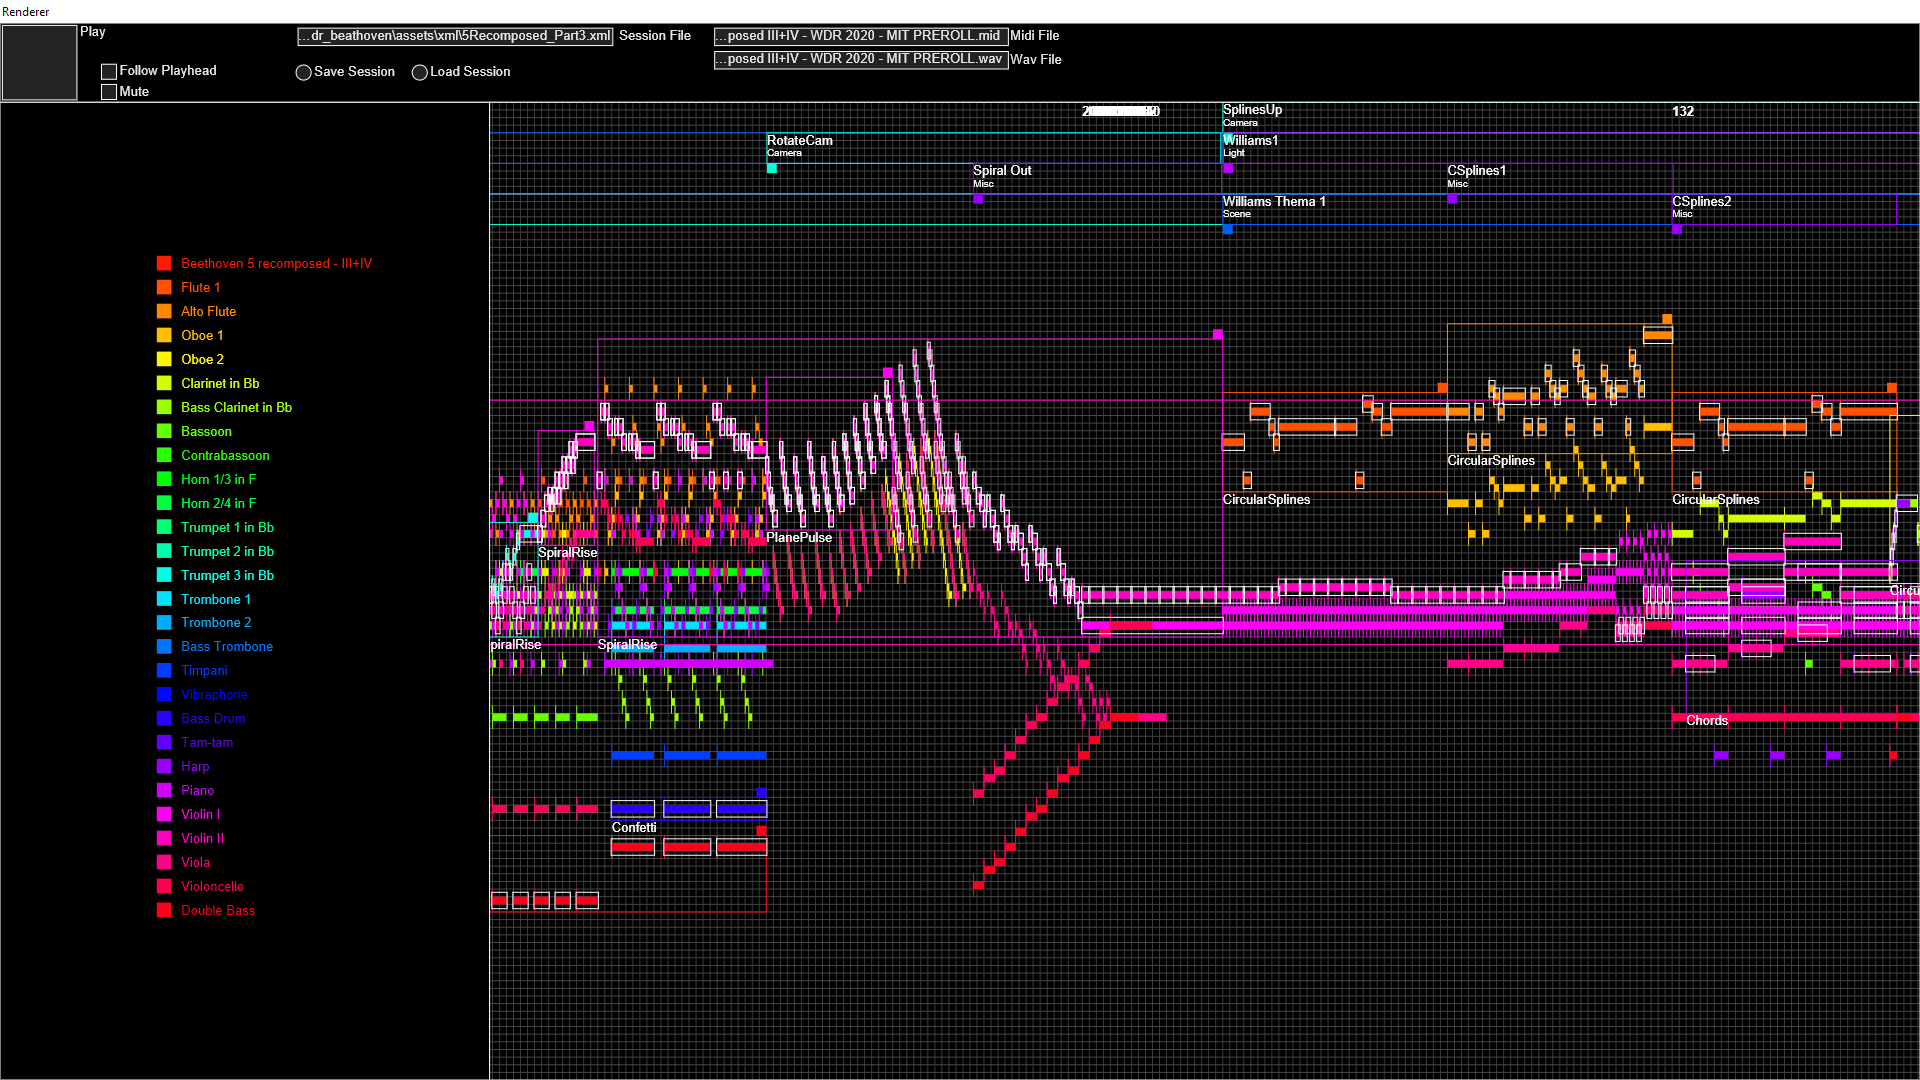Viewport: 1920px width, 1080px height.
Task: Click the Midi File path field
Action: point(861,36)
